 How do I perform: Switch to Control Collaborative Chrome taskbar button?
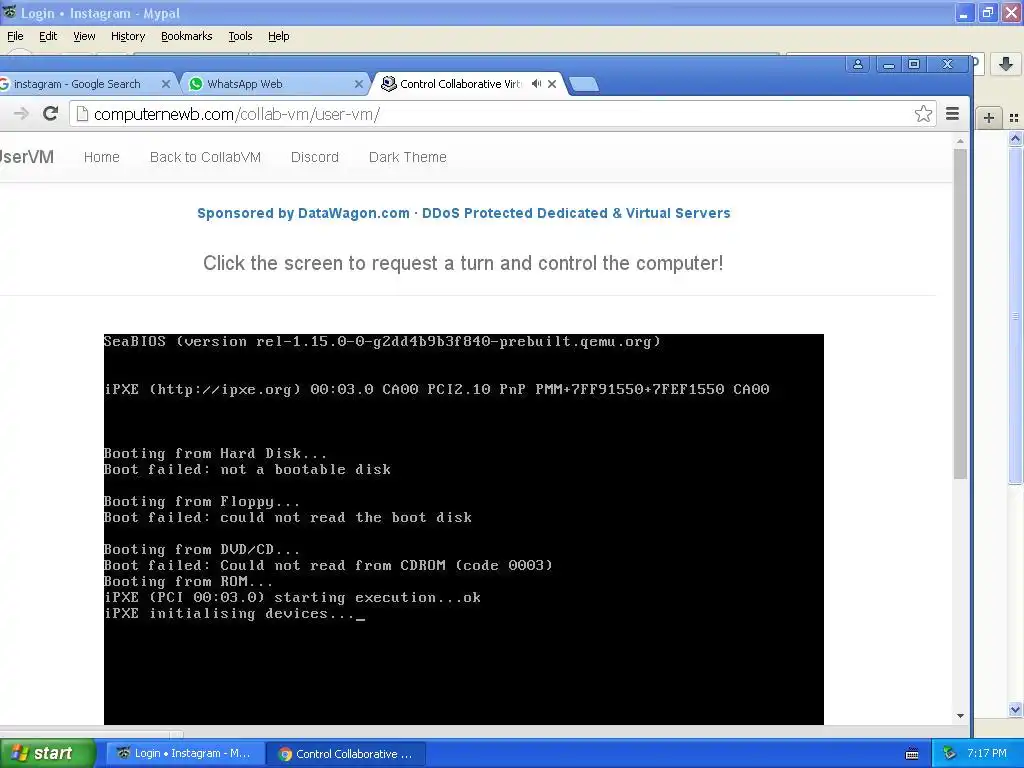pyautogui.click(x=346, y=754)
